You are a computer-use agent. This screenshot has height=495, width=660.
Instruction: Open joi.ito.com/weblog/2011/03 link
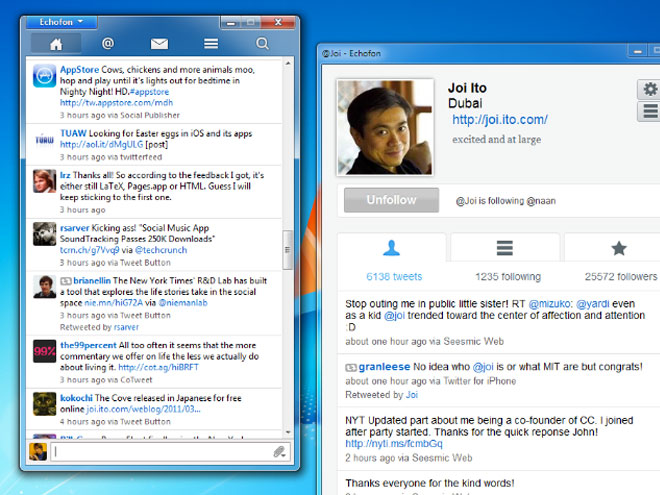click(143, 409)
